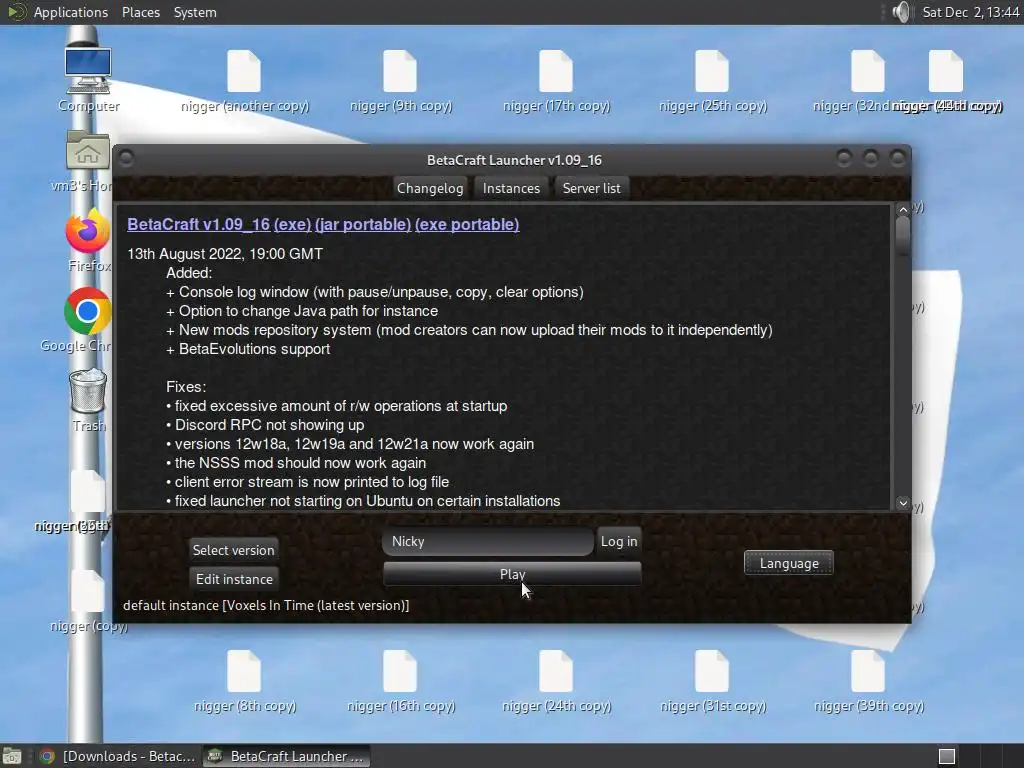
Task: Click the volume speaker icon in top panel
Action: coord(901,12)
